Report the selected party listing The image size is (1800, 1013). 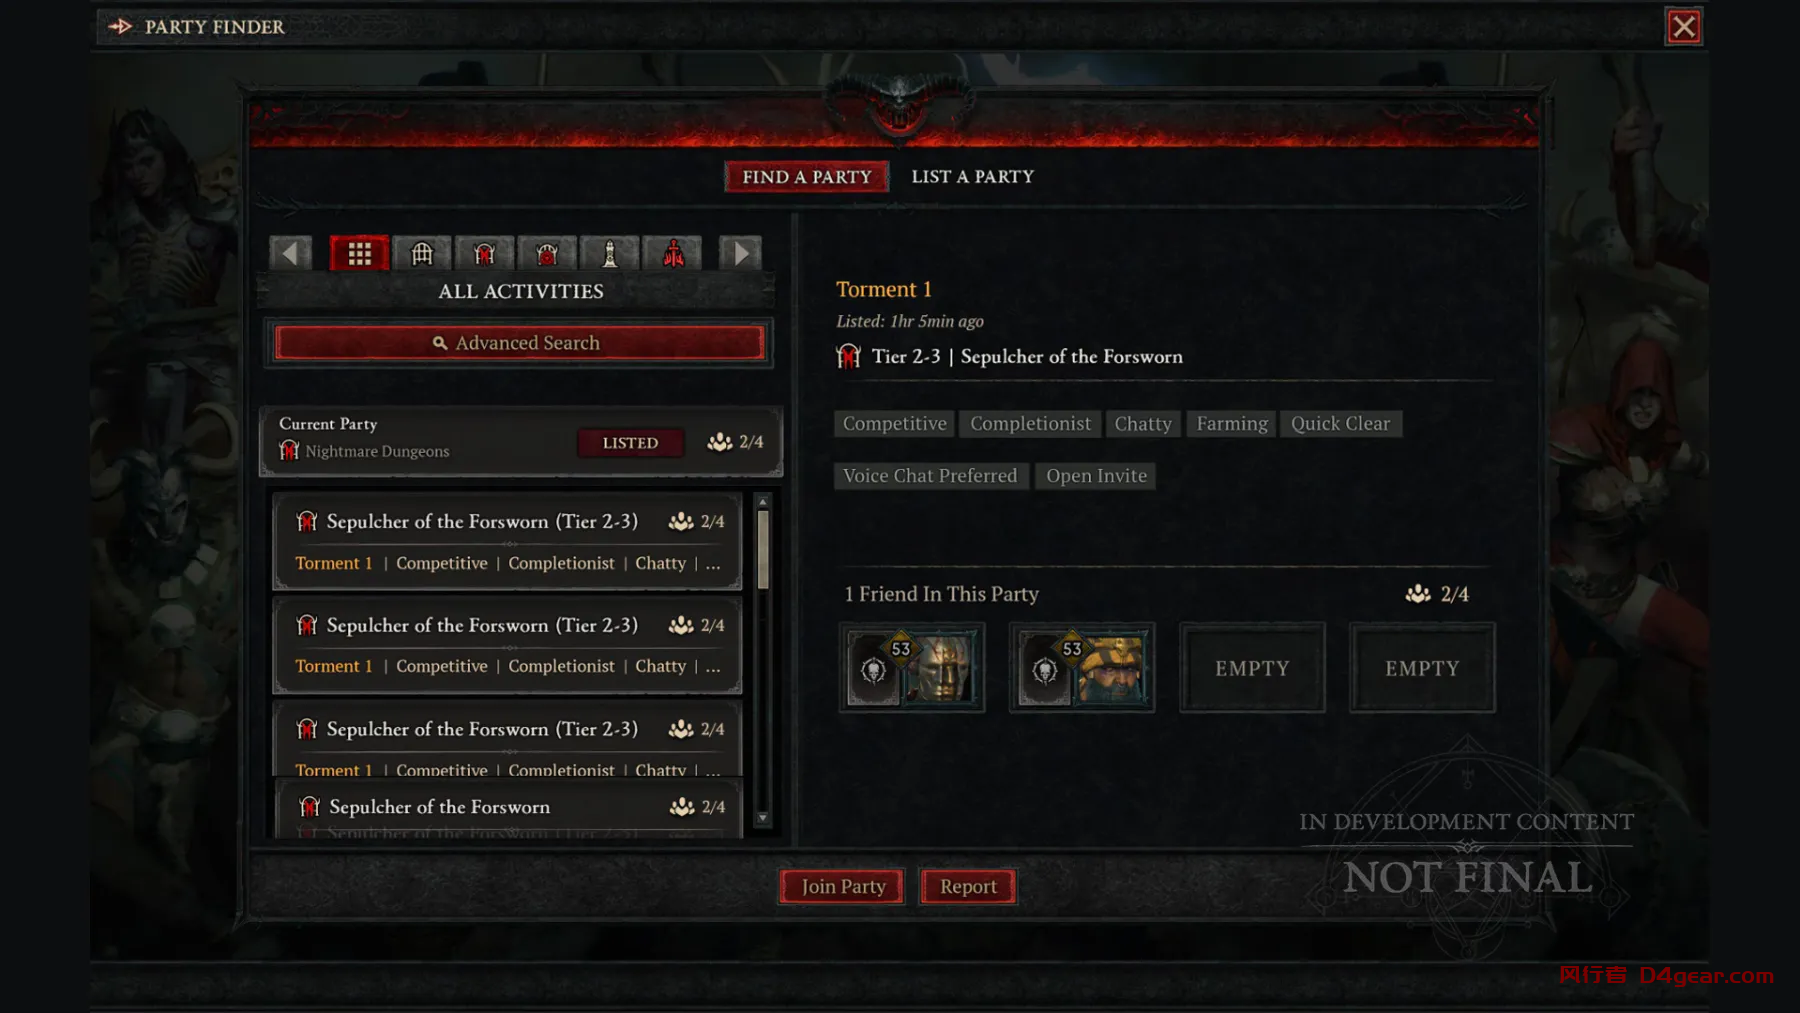coord(968,886)
